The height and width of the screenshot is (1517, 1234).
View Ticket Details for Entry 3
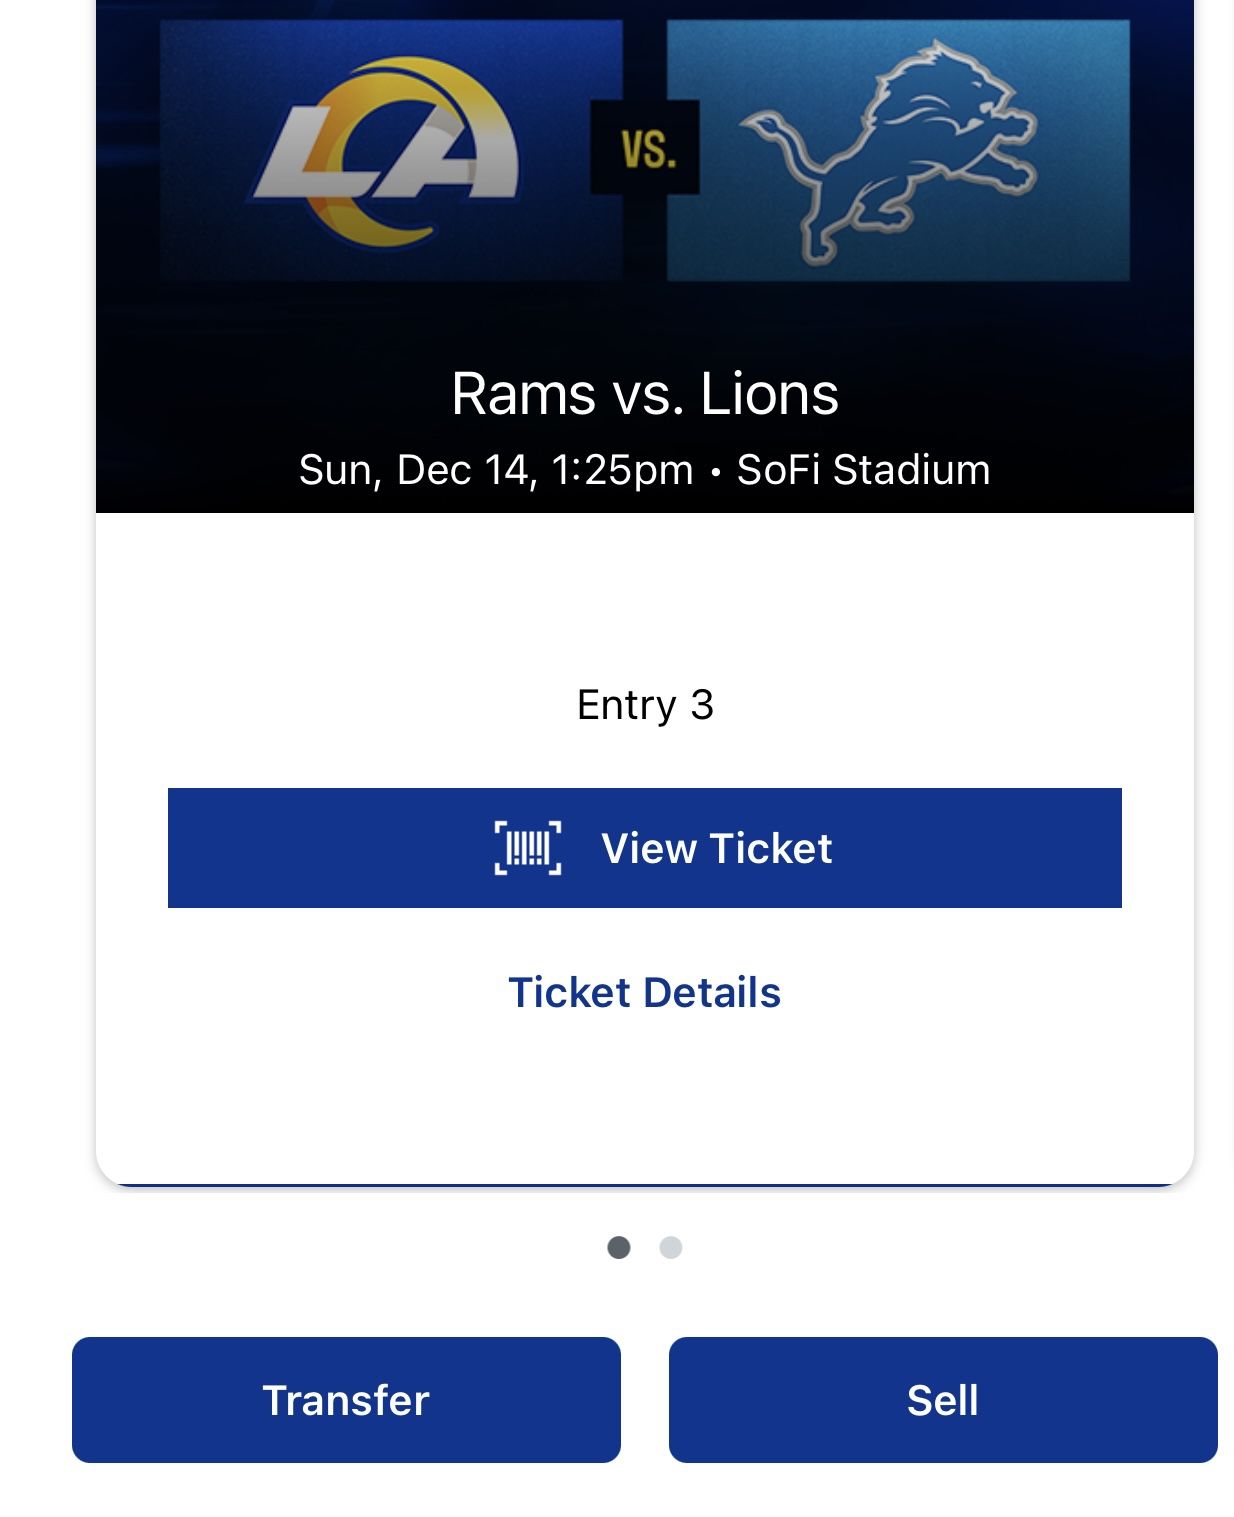pos(646,991)
